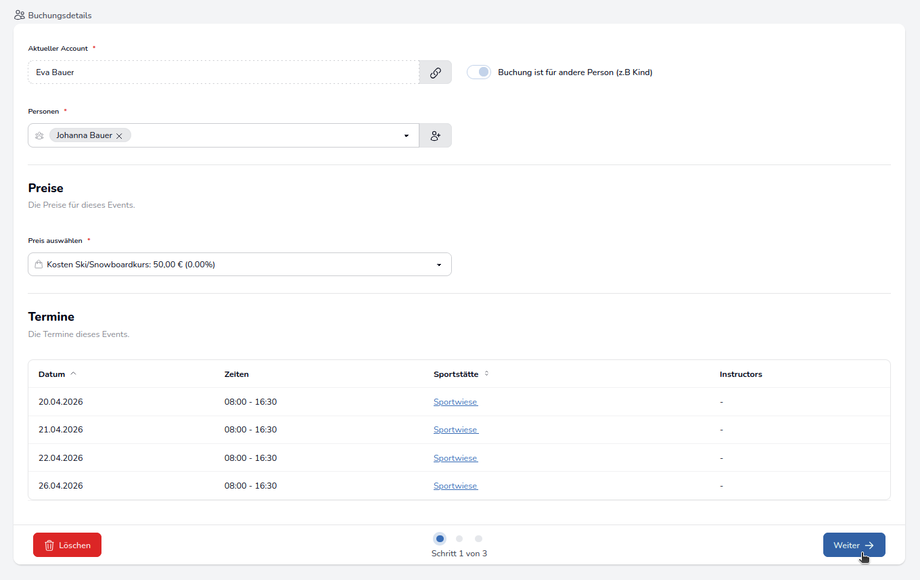Select the first step indicator dot
This screenshot has height=580, width=920.
click(x=440, y=539)
